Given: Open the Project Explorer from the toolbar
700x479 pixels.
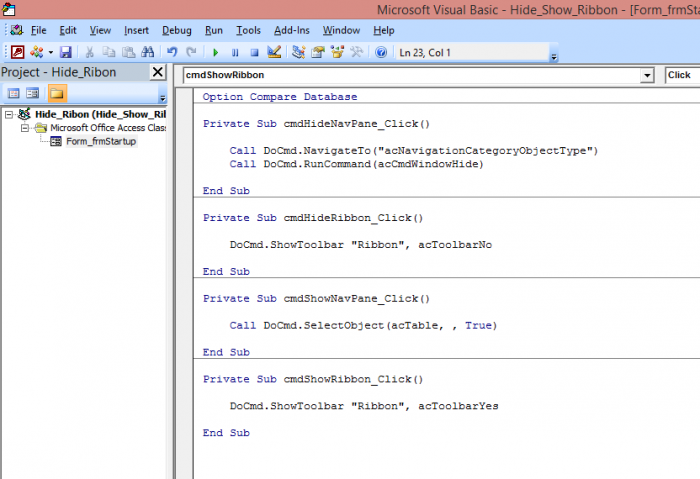Looking at the screenshot, I should point(299,51).
